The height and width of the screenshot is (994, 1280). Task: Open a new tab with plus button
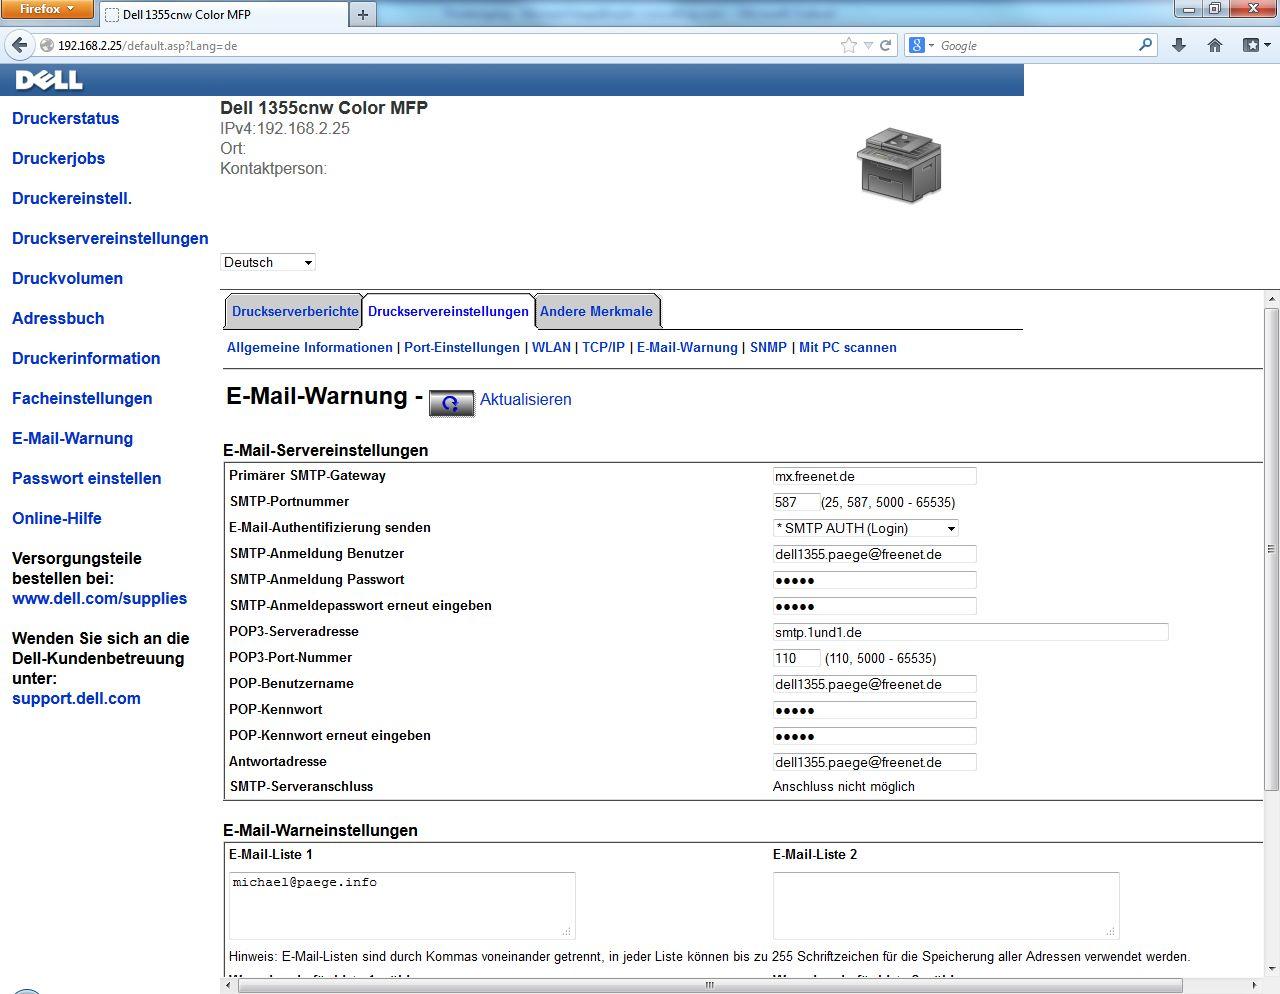click(x=363, y=14)
